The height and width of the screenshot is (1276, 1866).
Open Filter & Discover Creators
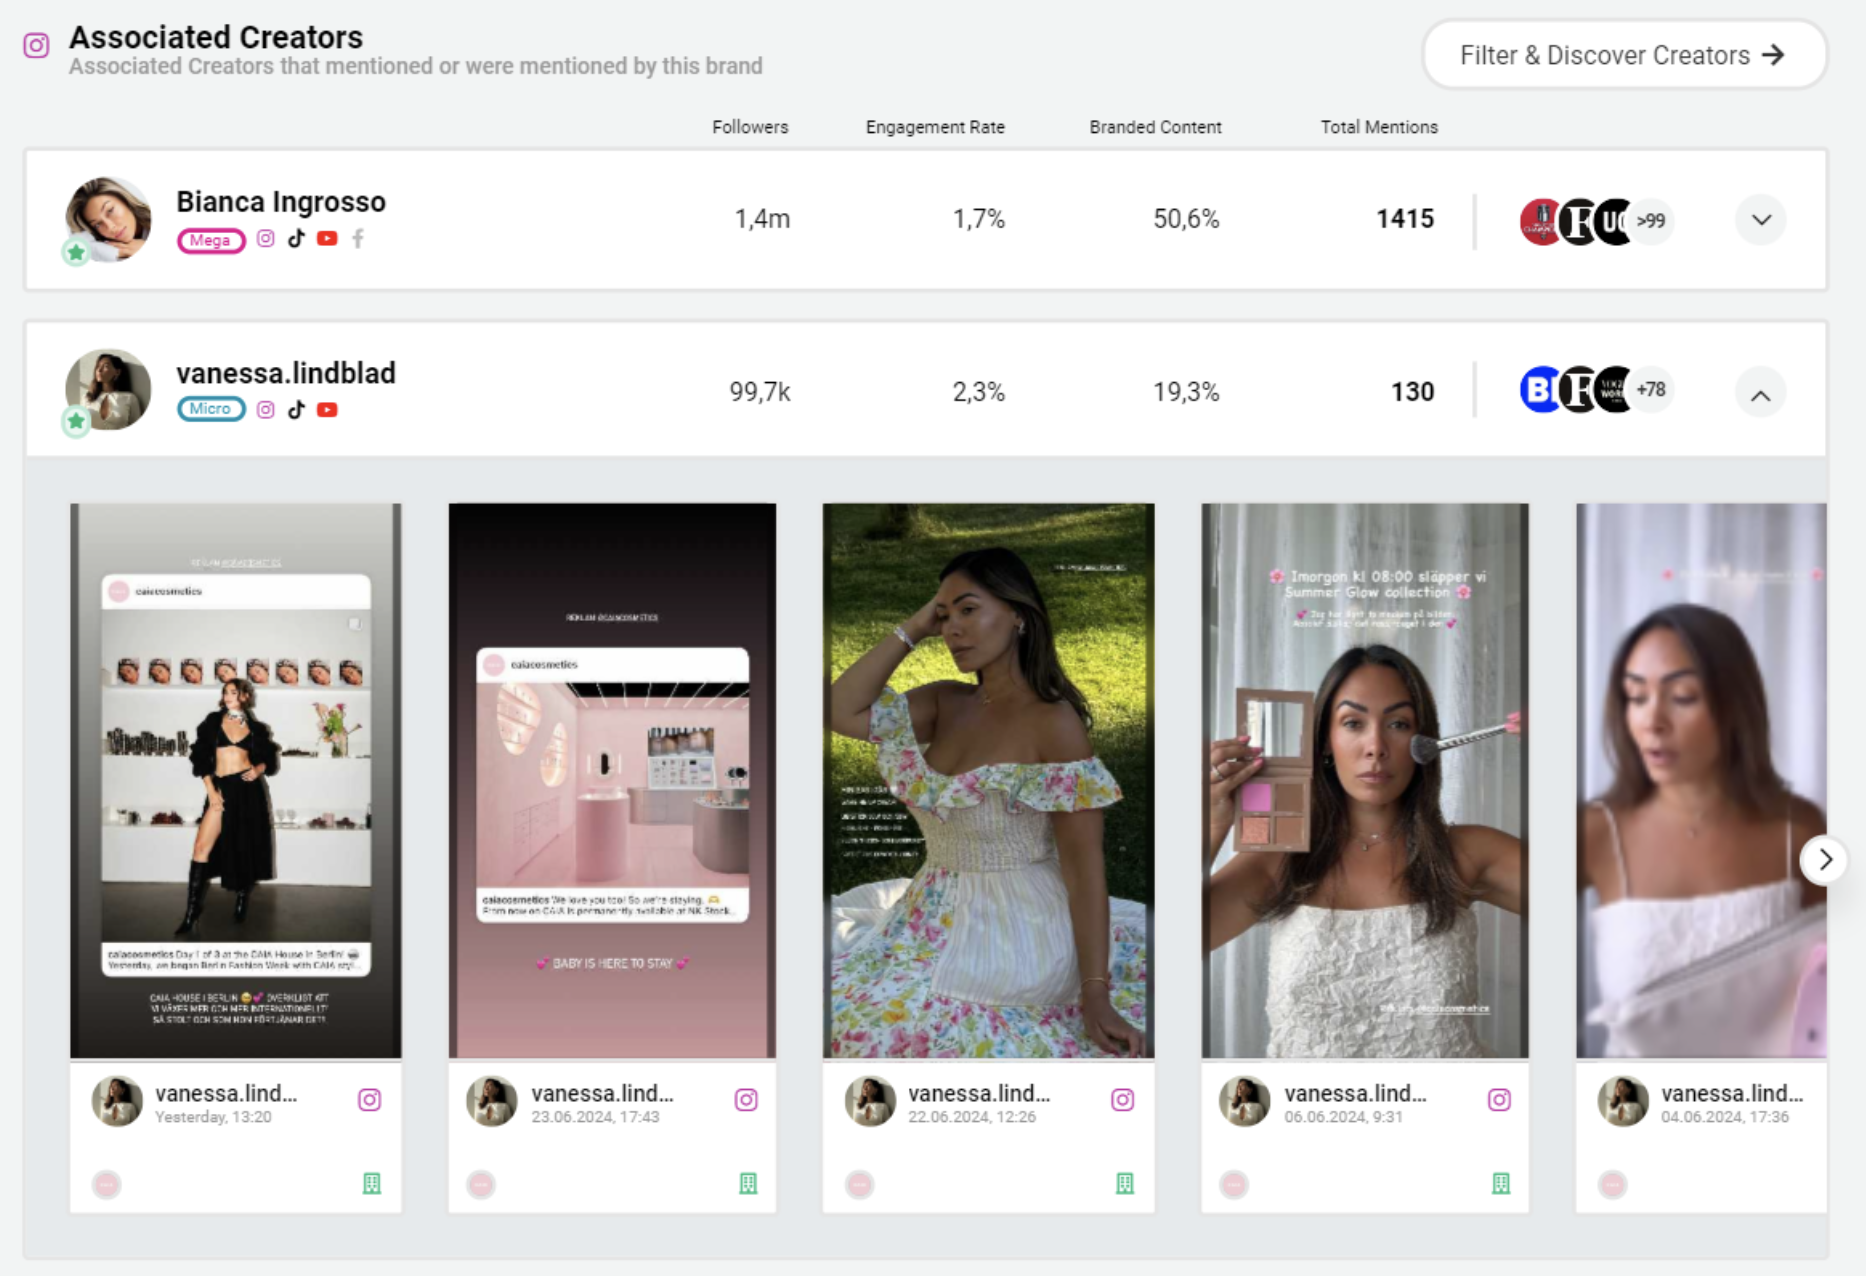click(1623, 55)
